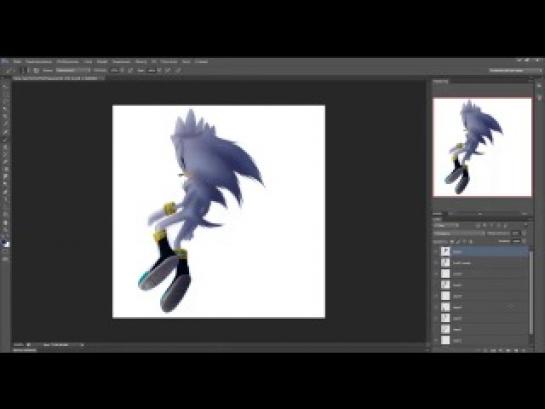Open the workspace switcher dropdown

coord(516,70)
